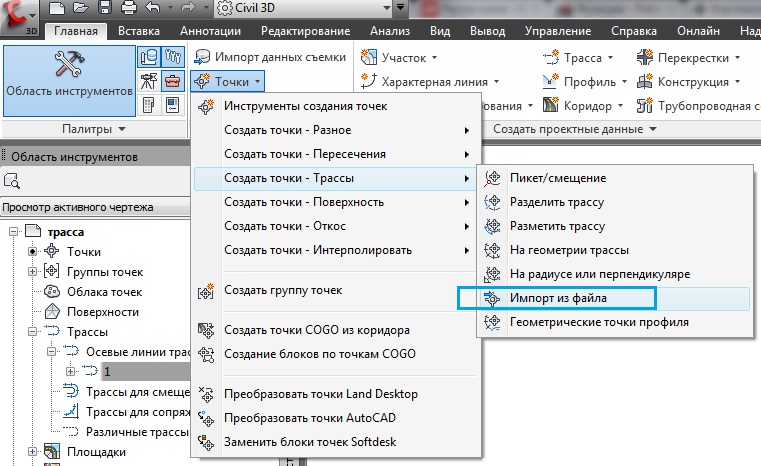
Task: Open the Конструкция ribbon dropdown
Action: point(688,82)
